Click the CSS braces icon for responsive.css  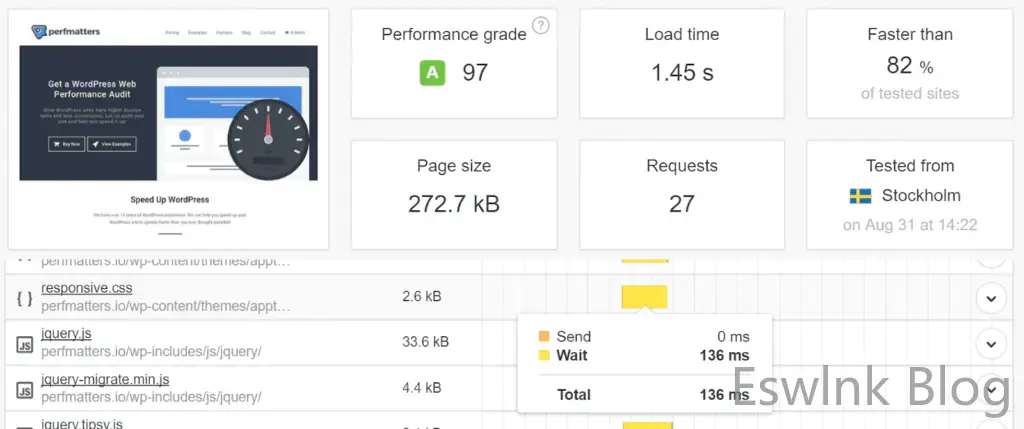click(23, 296)
